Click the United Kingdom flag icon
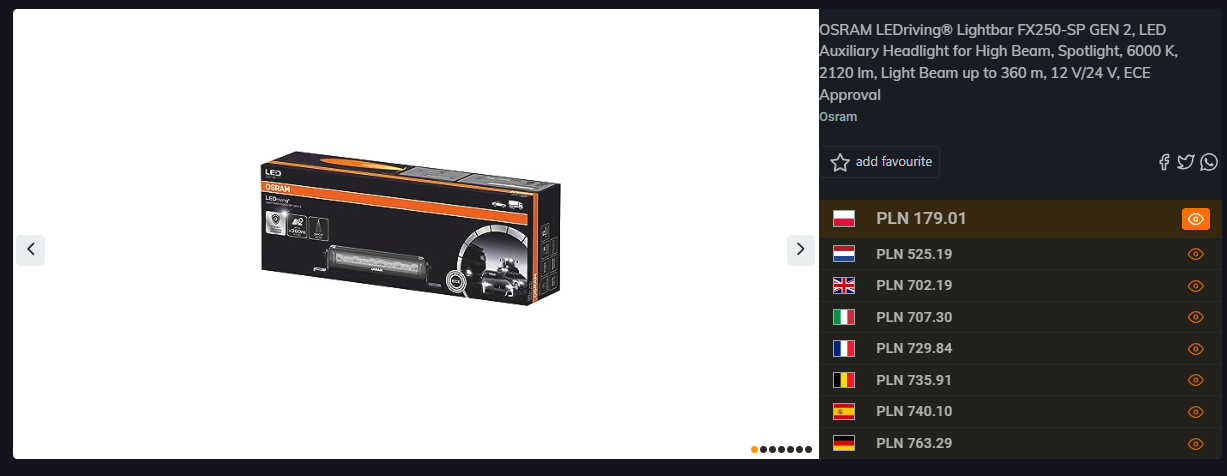1227x476 pixels. pyautogui.click(x=844, y=286)
